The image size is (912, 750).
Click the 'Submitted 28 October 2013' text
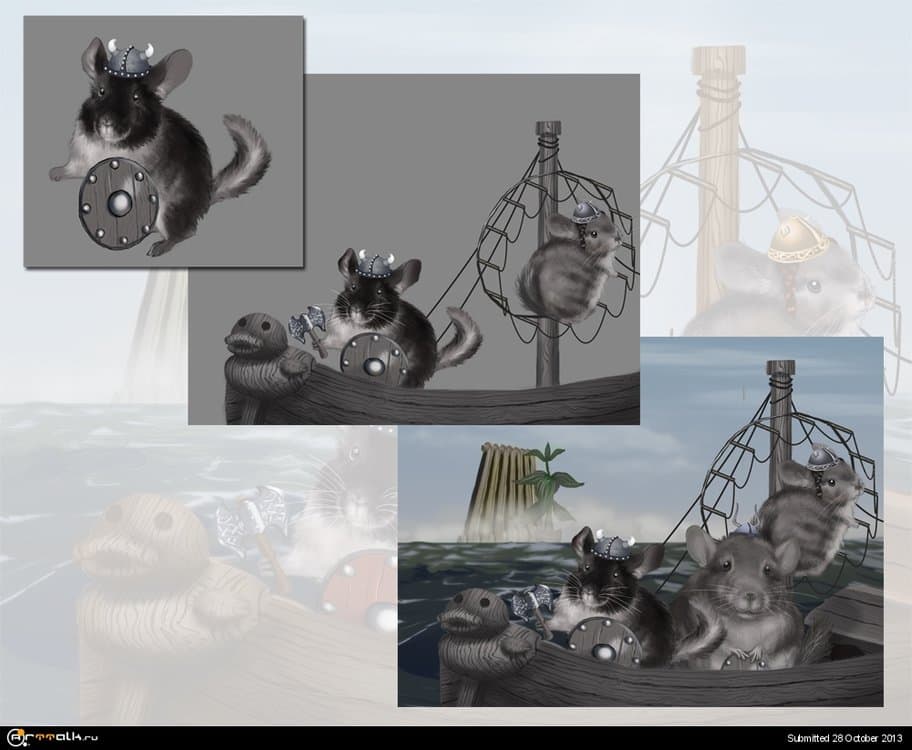point(847,739)
